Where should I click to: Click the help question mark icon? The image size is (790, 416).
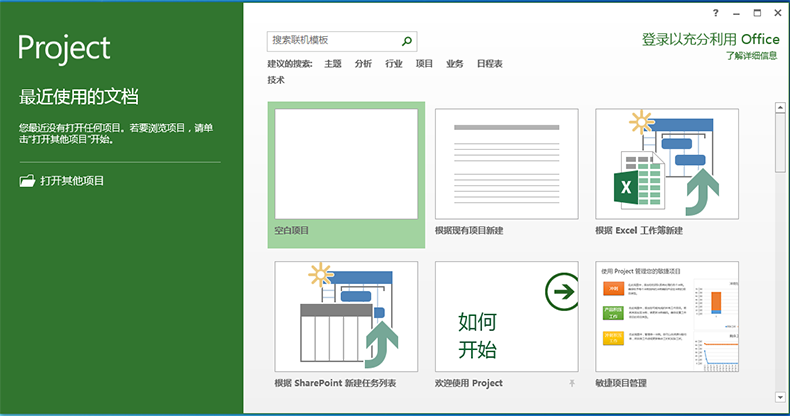pyautogui.click(x=715, y=13)
